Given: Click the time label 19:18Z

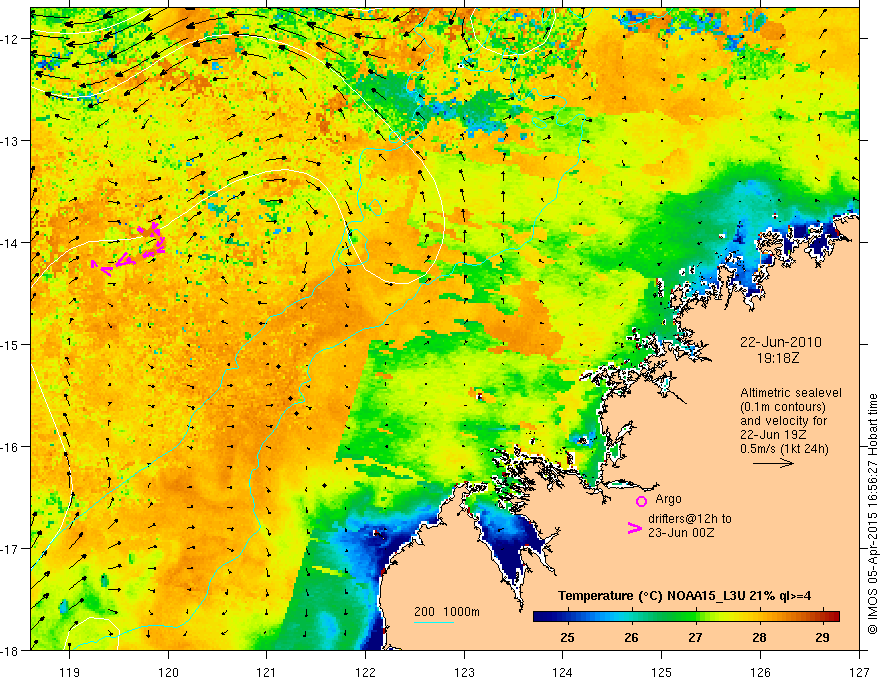Looking at the screenshot, I should (x=778, y=357).
